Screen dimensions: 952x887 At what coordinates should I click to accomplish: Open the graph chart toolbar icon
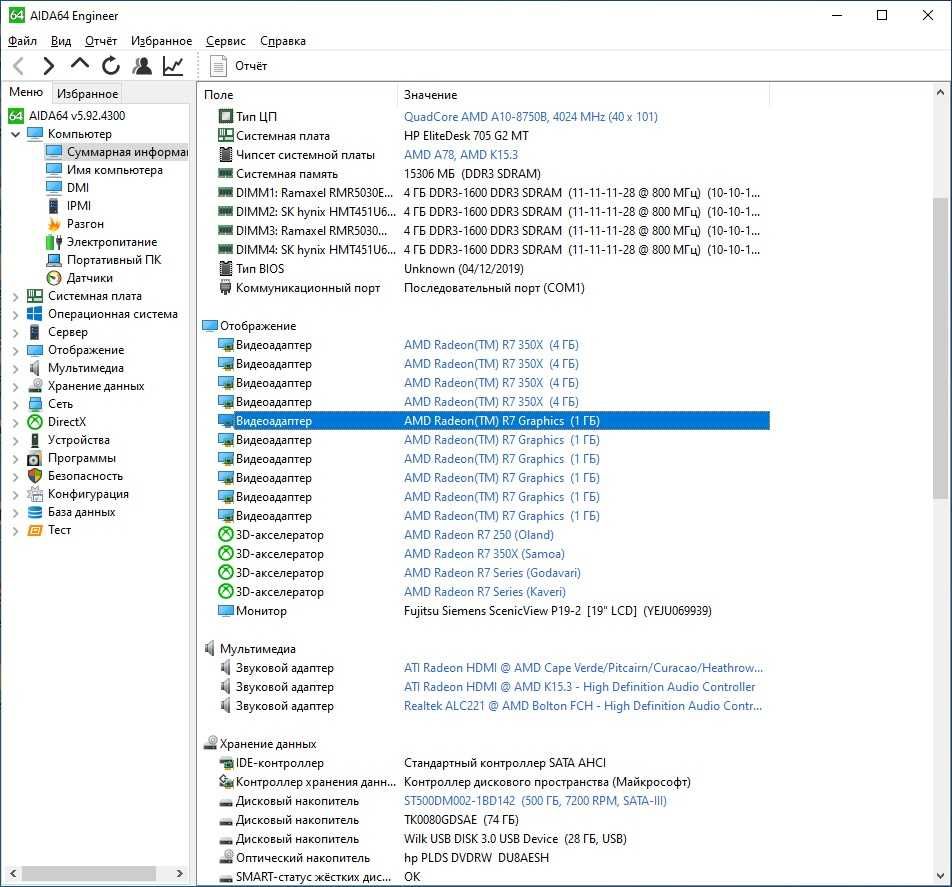pyautogui.click(x=173, y=66)
